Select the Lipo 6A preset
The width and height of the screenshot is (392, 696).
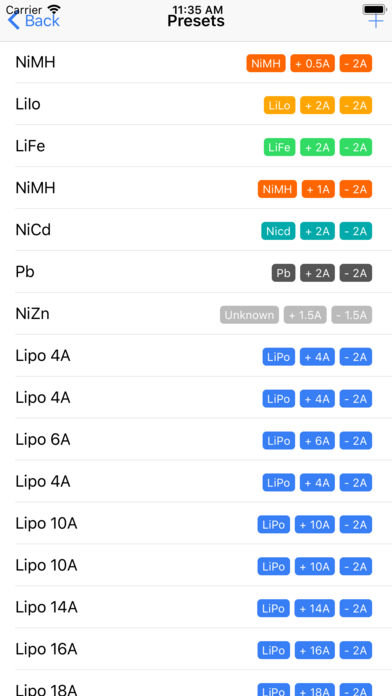point(196,439)
